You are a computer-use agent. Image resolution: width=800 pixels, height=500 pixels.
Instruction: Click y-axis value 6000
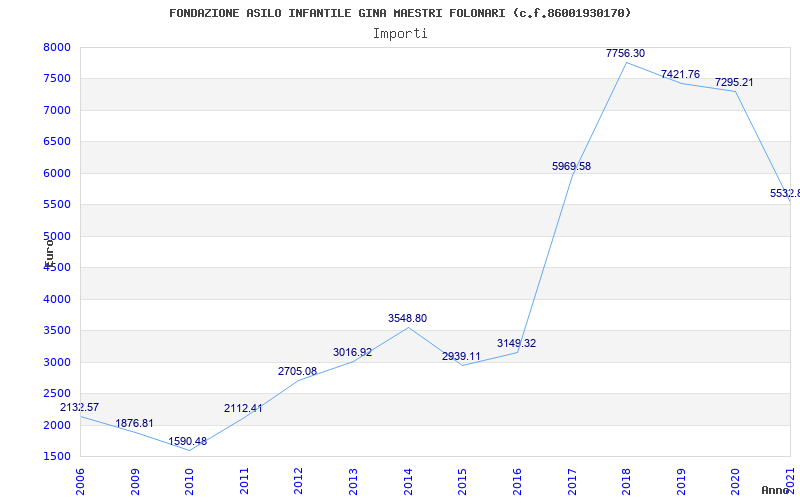click(57, 173)
